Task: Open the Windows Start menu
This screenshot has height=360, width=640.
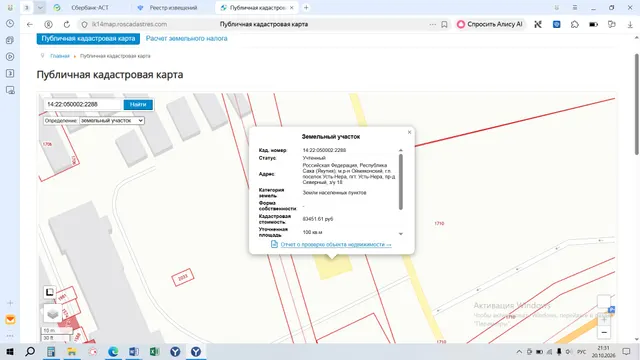Action: [x=10, y=351]
